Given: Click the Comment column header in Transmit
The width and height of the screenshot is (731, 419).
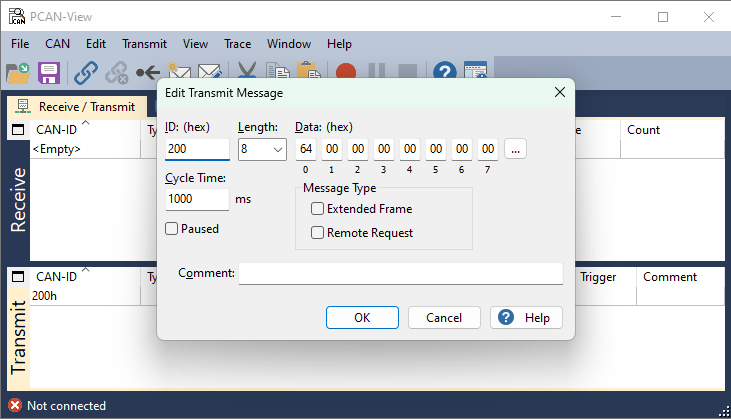Looking at the screenshot, I should [x=680, y=277].
